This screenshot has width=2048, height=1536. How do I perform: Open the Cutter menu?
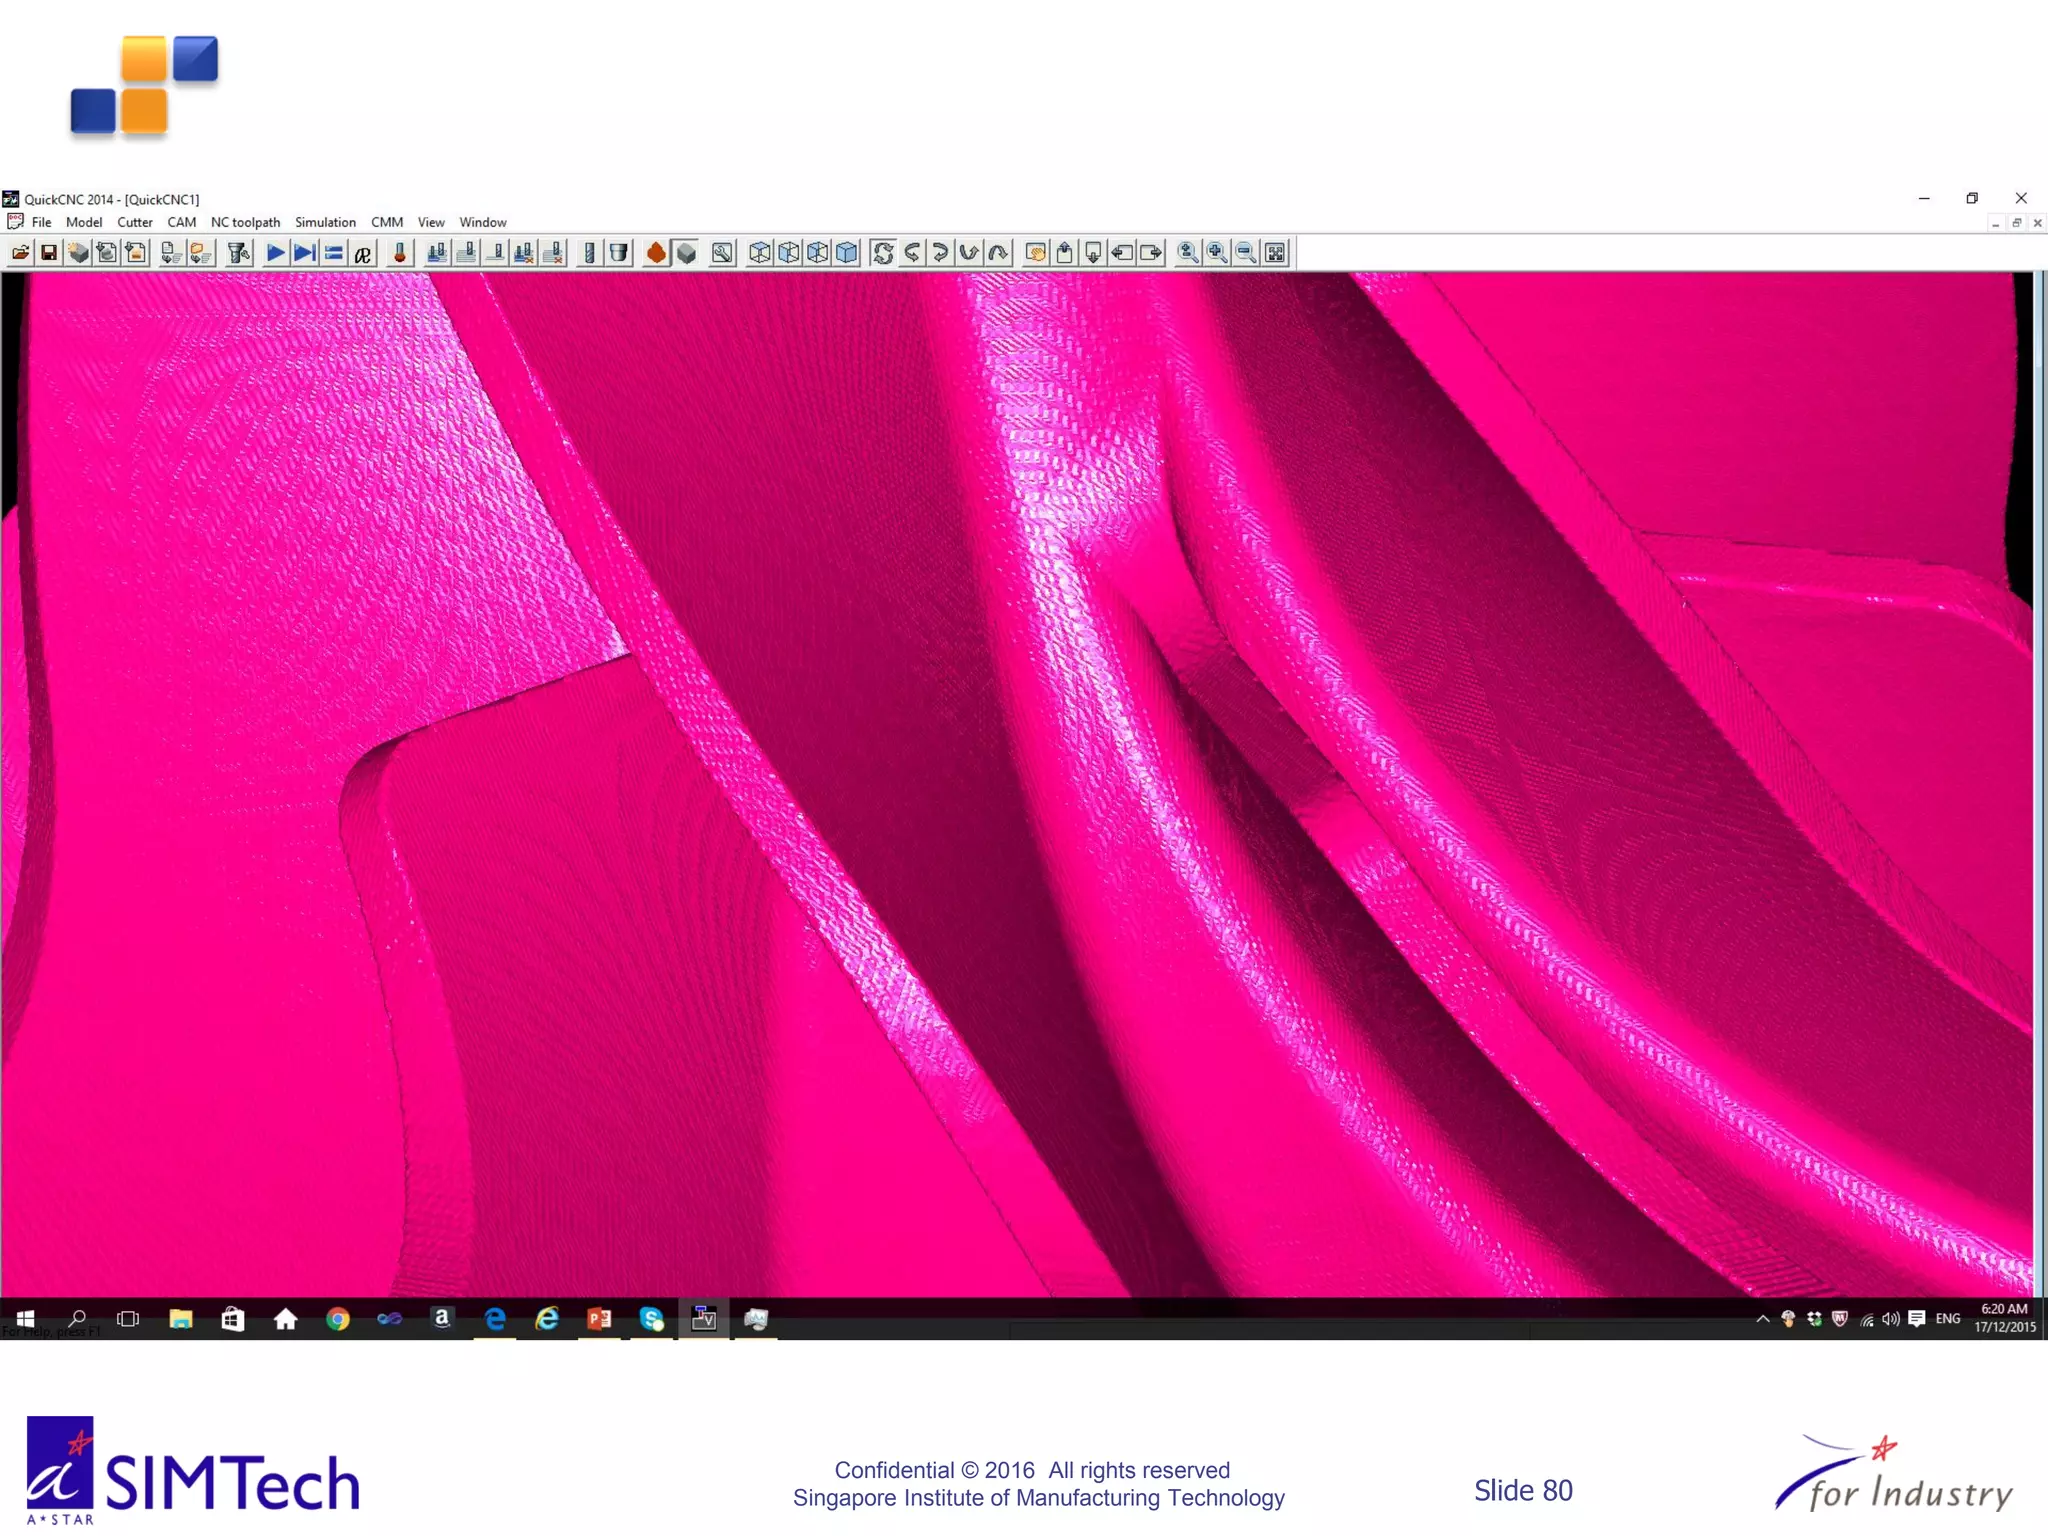134,222
